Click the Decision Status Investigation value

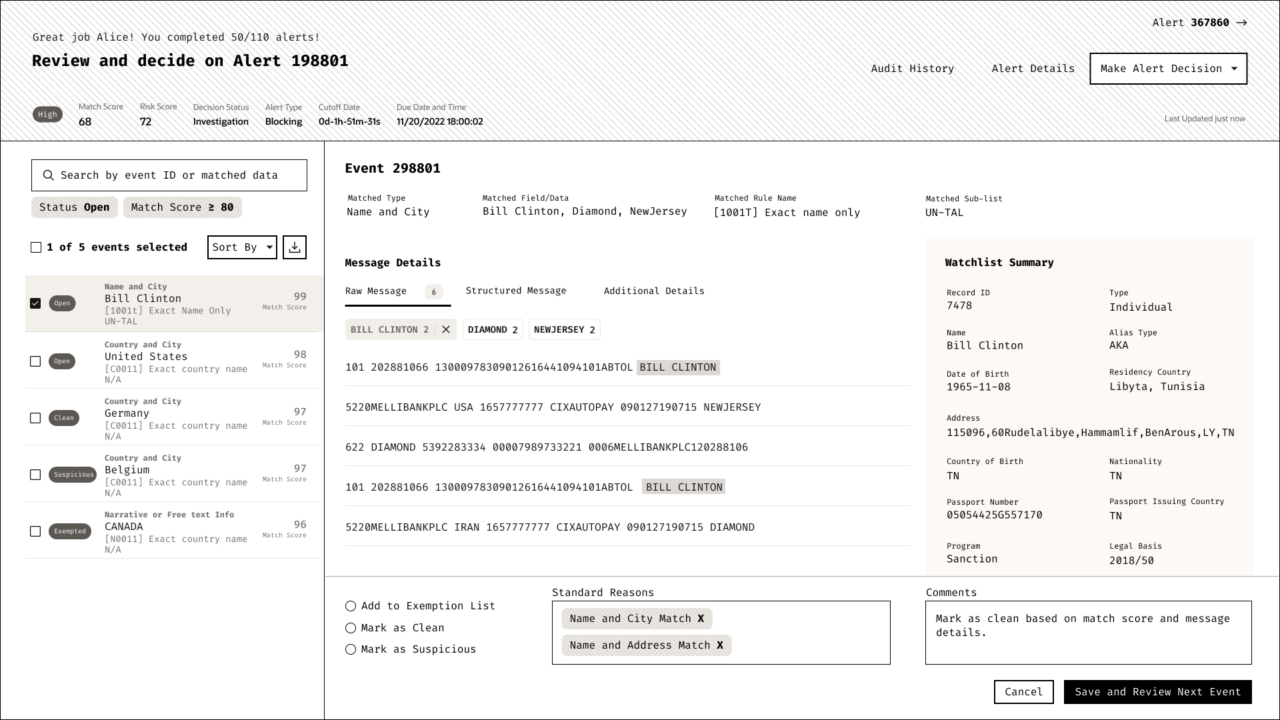[221, 122]
